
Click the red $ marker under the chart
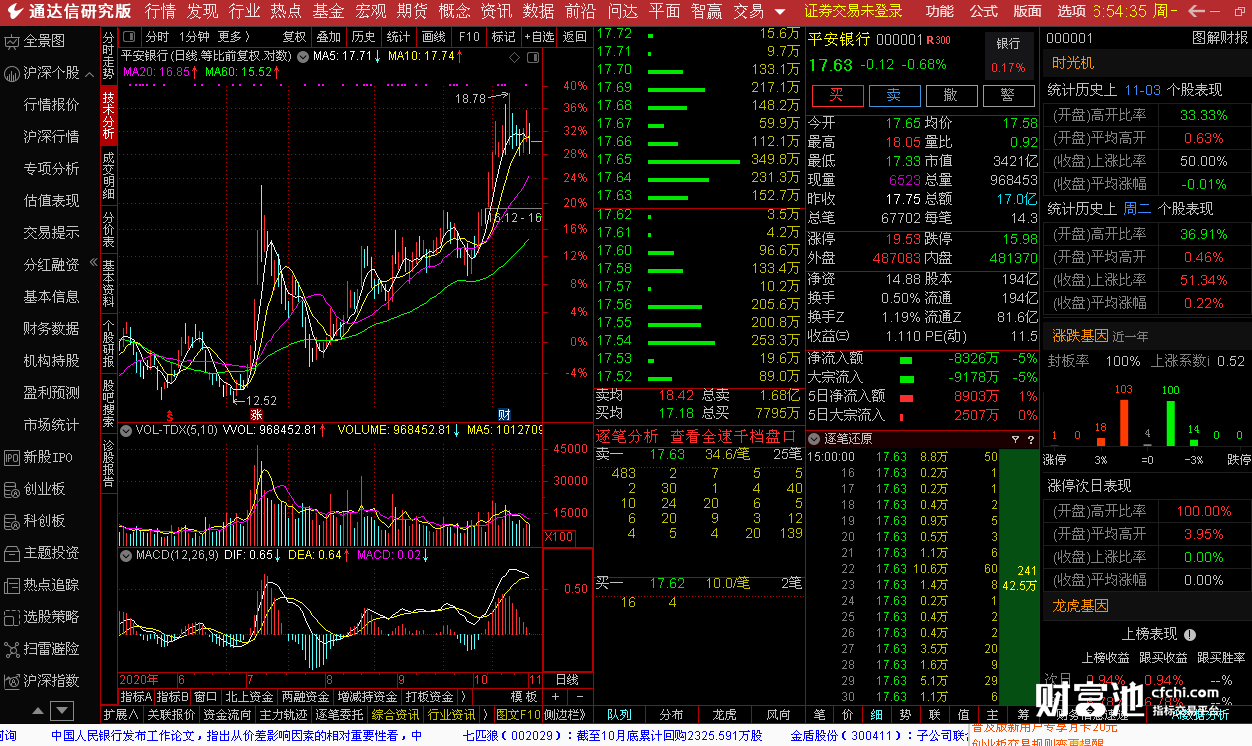[x=170, y=414]
